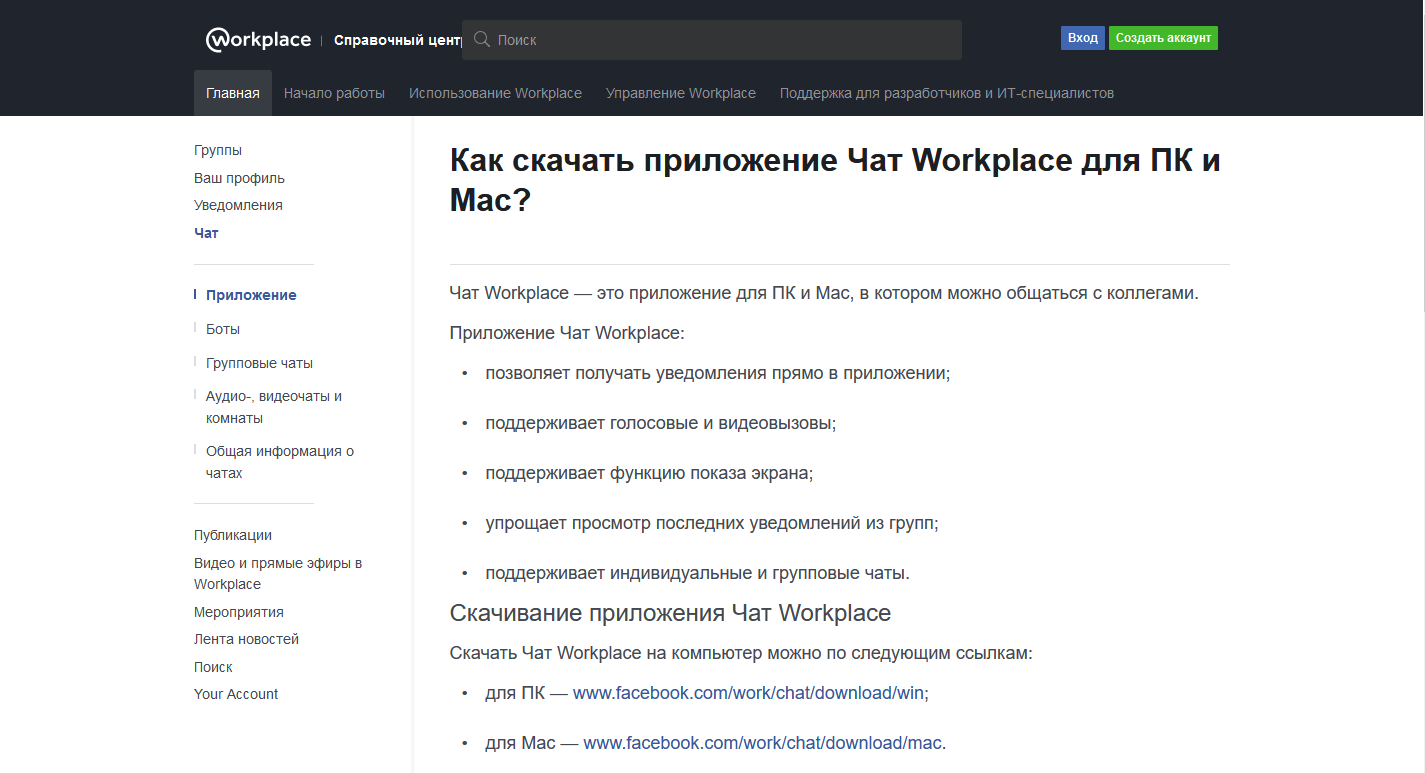Open Your Account sidebar link

[x=236, y=694]
